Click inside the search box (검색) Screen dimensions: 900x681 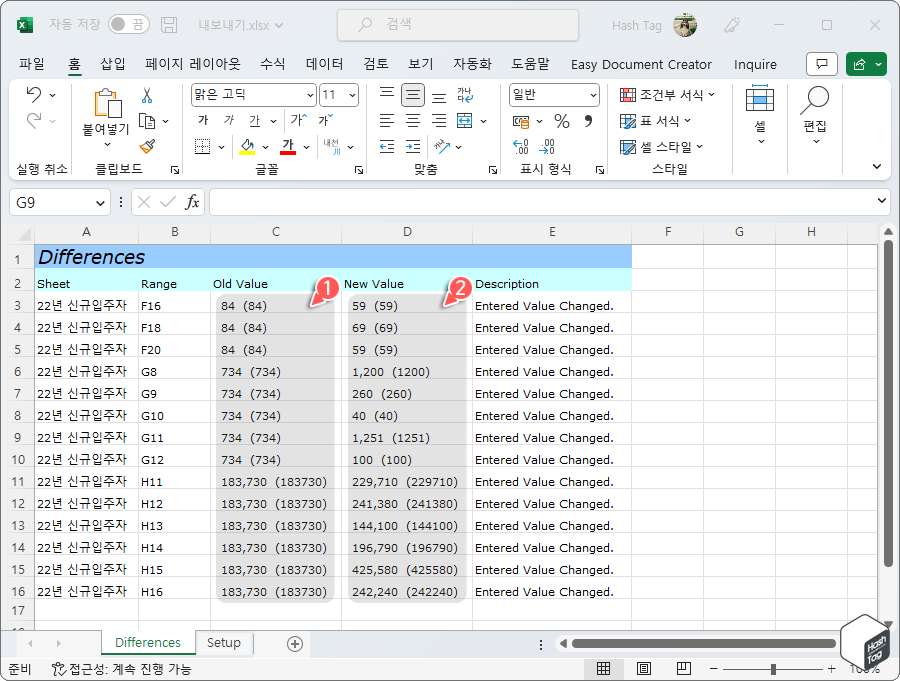[x=458, y=25]
